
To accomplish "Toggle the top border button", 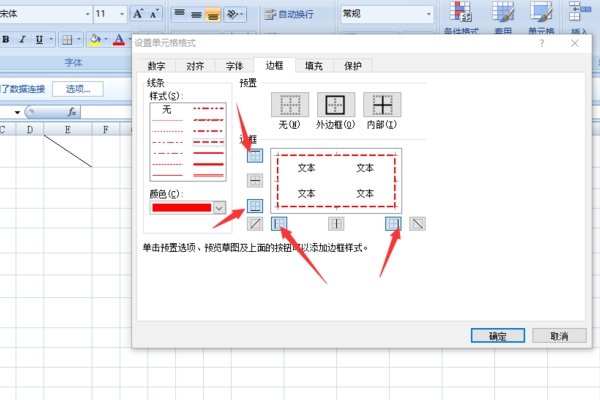I will click(x=255, y=155).
